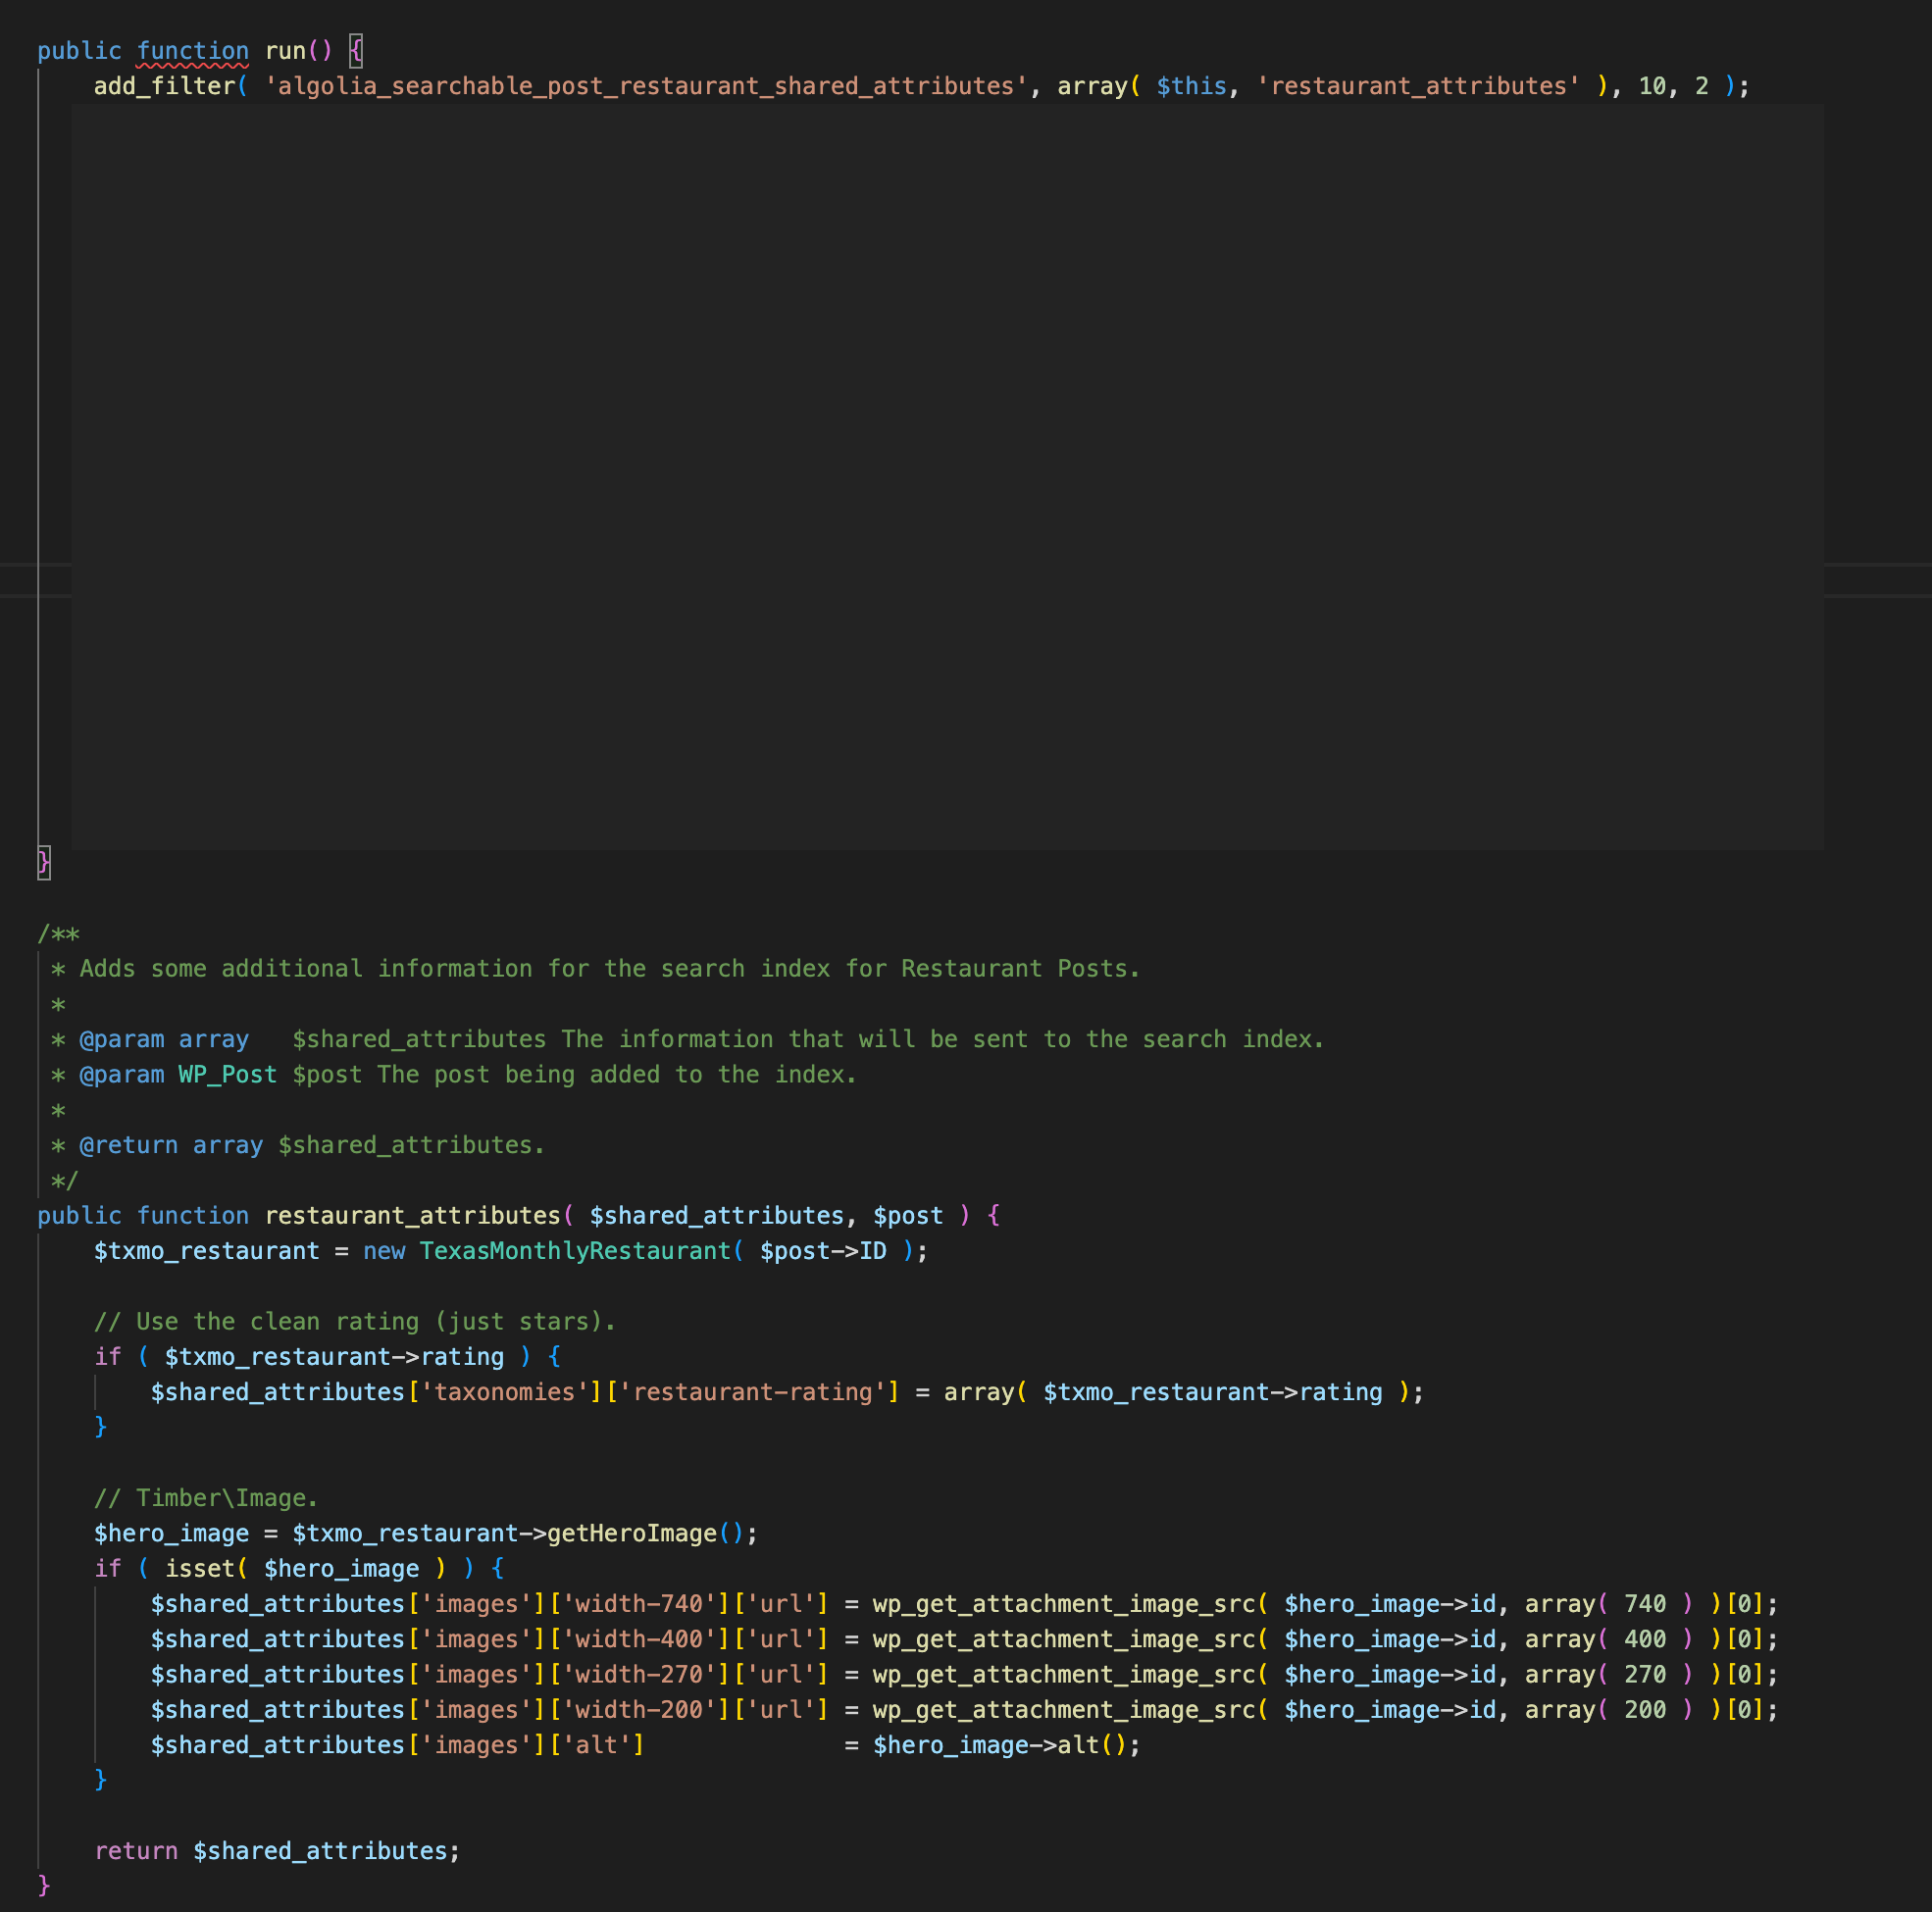Click the add_filter function call
The image size is (1932, 1912).
[164, 86]
